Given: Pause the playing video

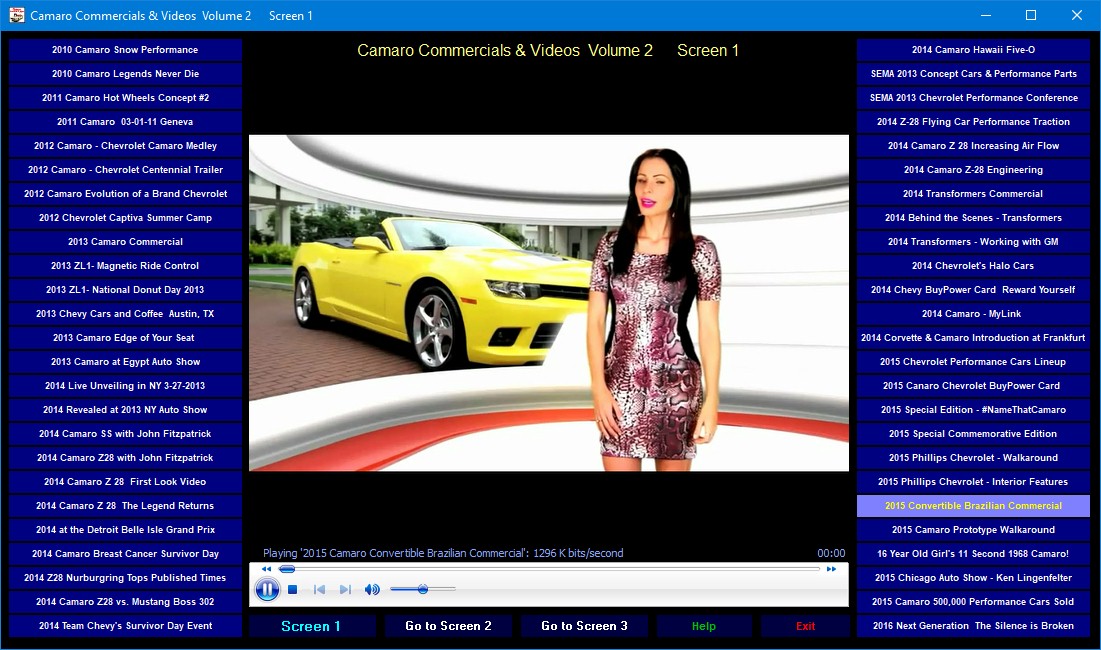Looking at the screenshot, I should tap(267, 589).
